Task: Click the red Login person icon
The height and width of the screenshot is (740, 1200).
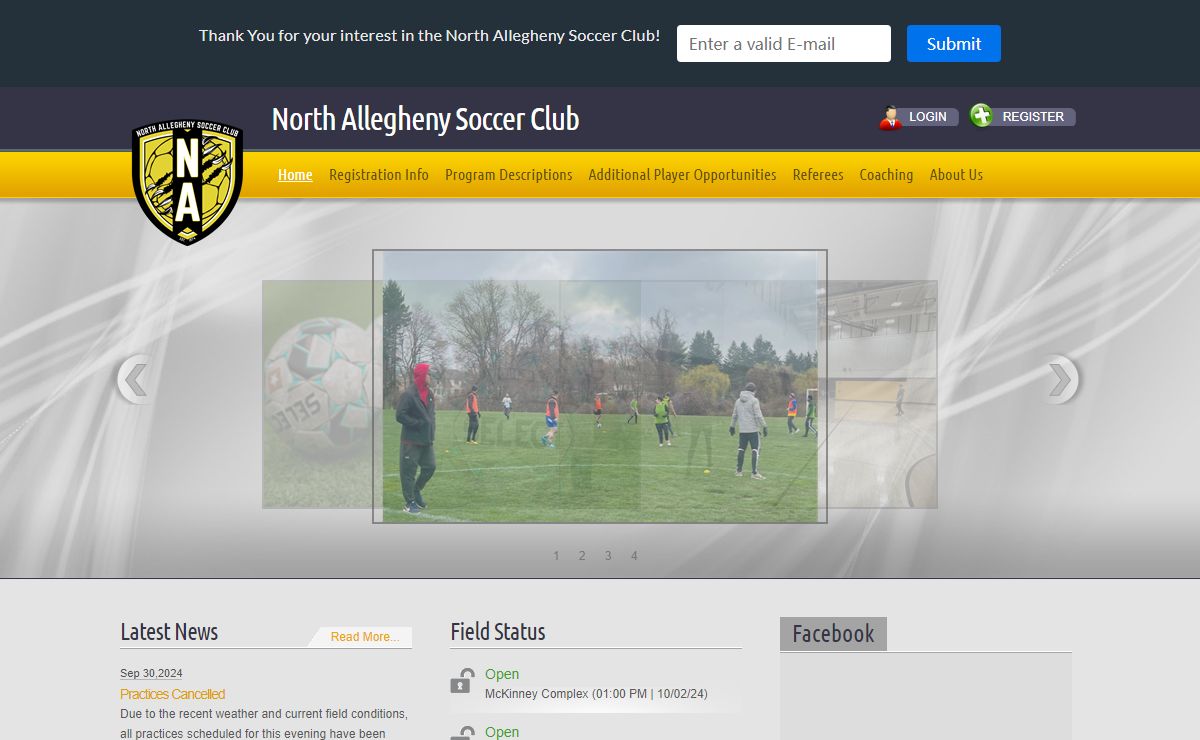Action: click(890, 117)
